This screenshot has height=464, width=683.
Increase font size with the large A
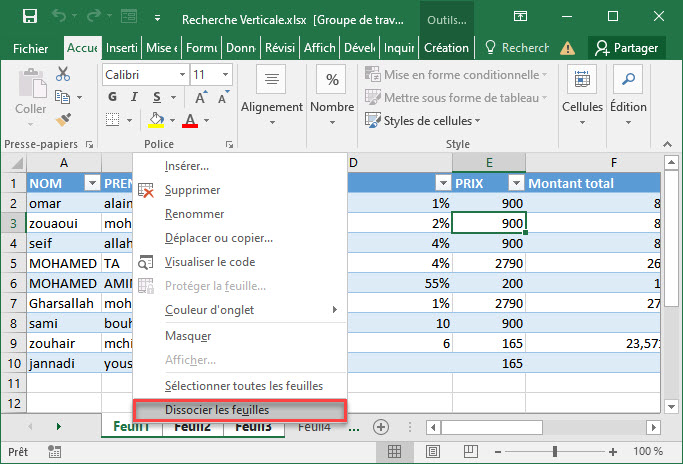pos(201,97)
